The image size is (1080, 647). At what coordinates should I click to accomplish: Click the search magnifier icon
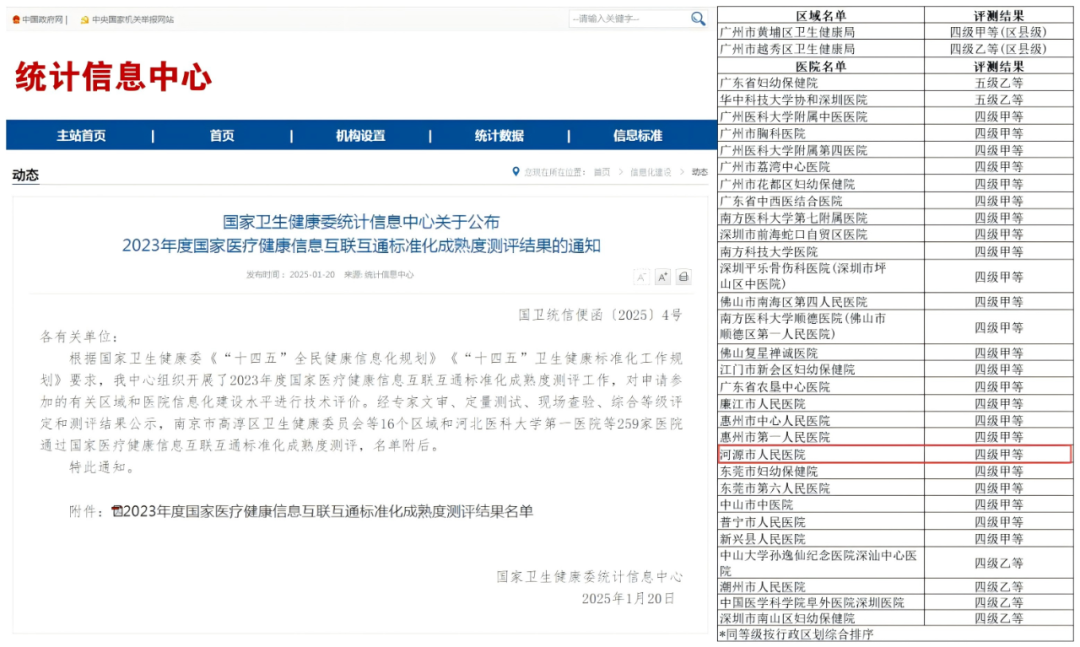click(698, 19)
